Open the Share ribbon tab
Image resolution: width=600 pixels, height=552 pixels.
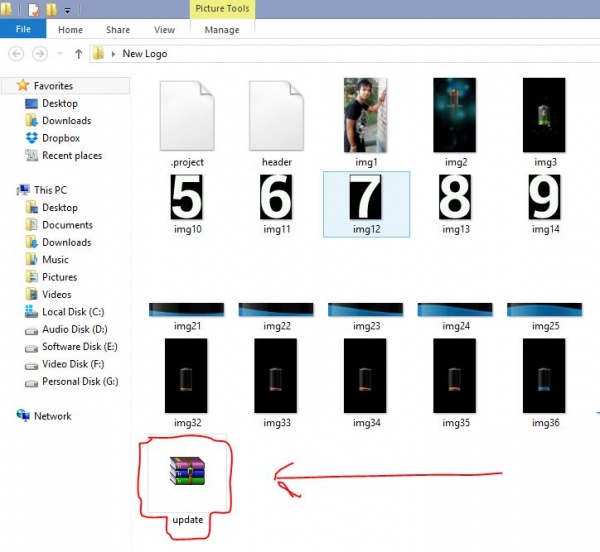click(x=118, y=30)
